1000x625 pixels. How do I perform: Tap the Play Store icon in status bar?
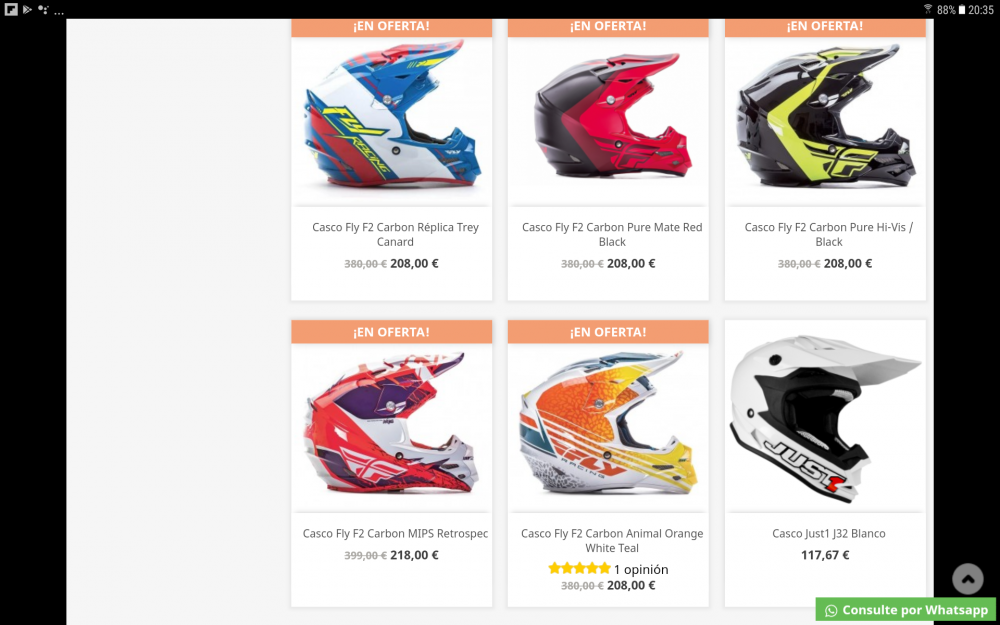27,10
